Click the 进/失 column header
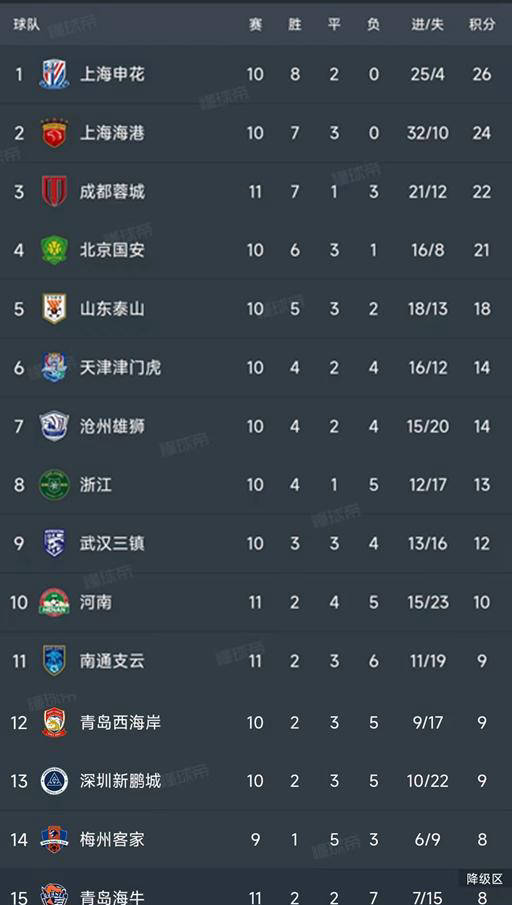 pyautogui.click(x=427, y=25)
